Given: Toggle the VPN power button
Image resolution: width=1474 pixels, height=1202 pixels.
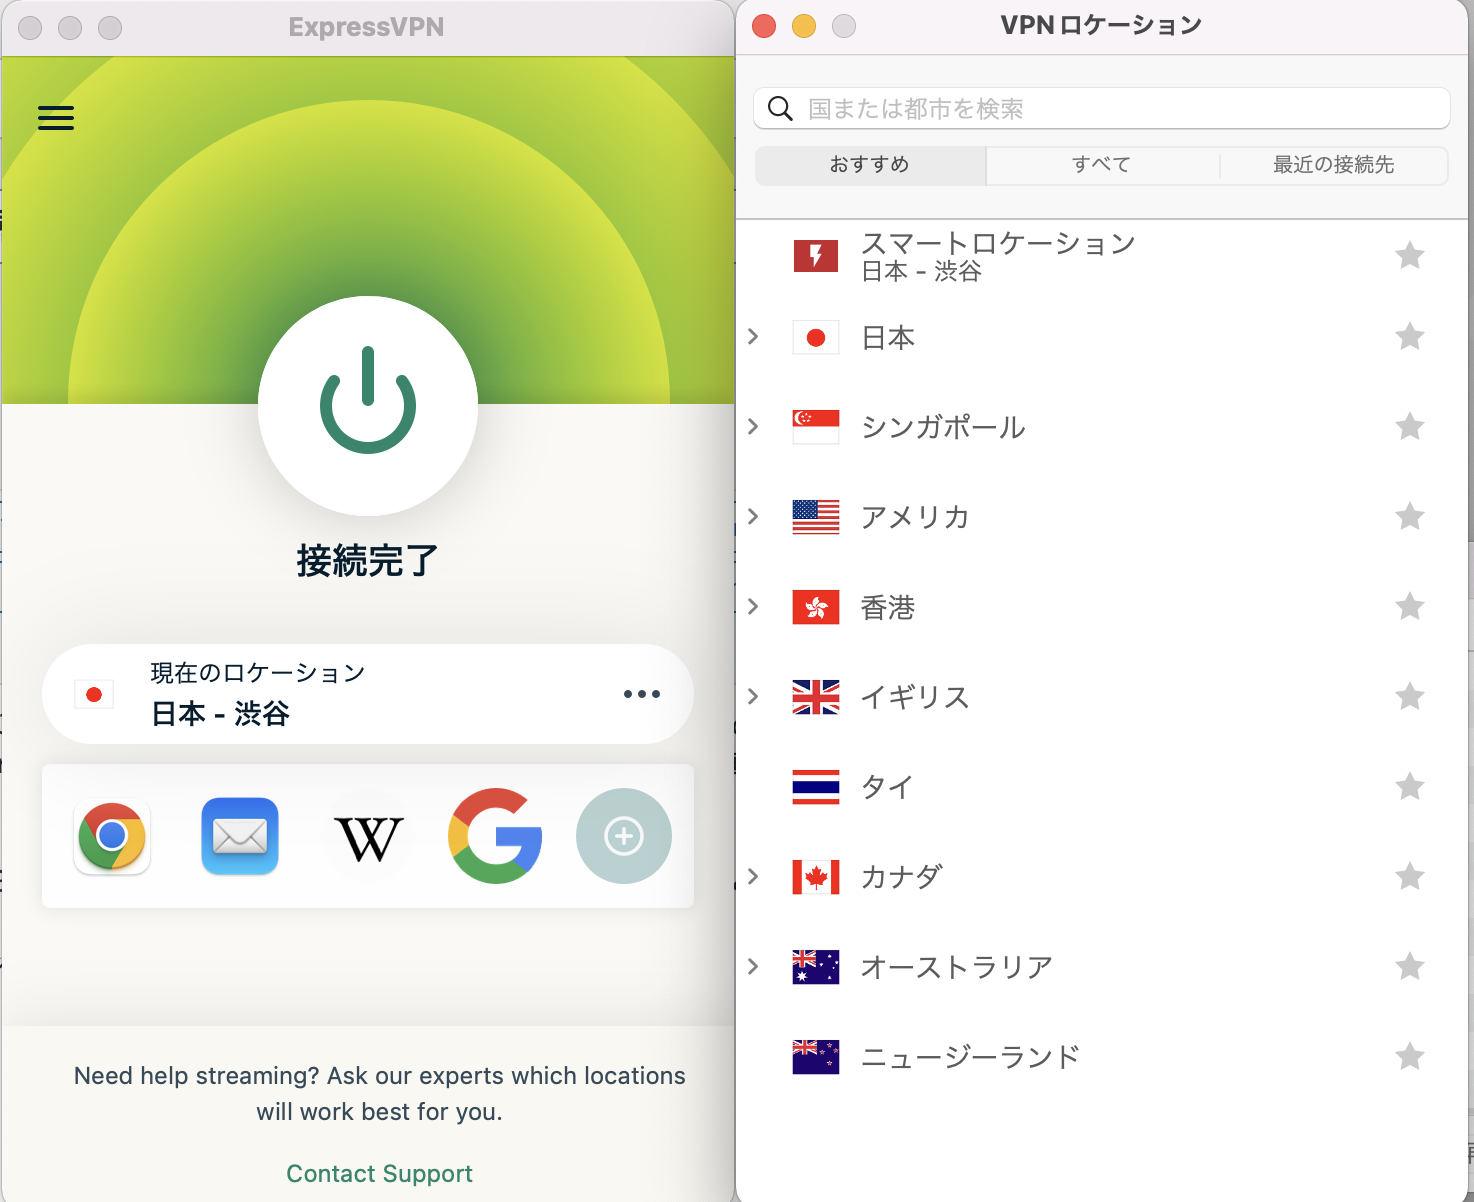Looking at the screenshot, I should (368, 405).
